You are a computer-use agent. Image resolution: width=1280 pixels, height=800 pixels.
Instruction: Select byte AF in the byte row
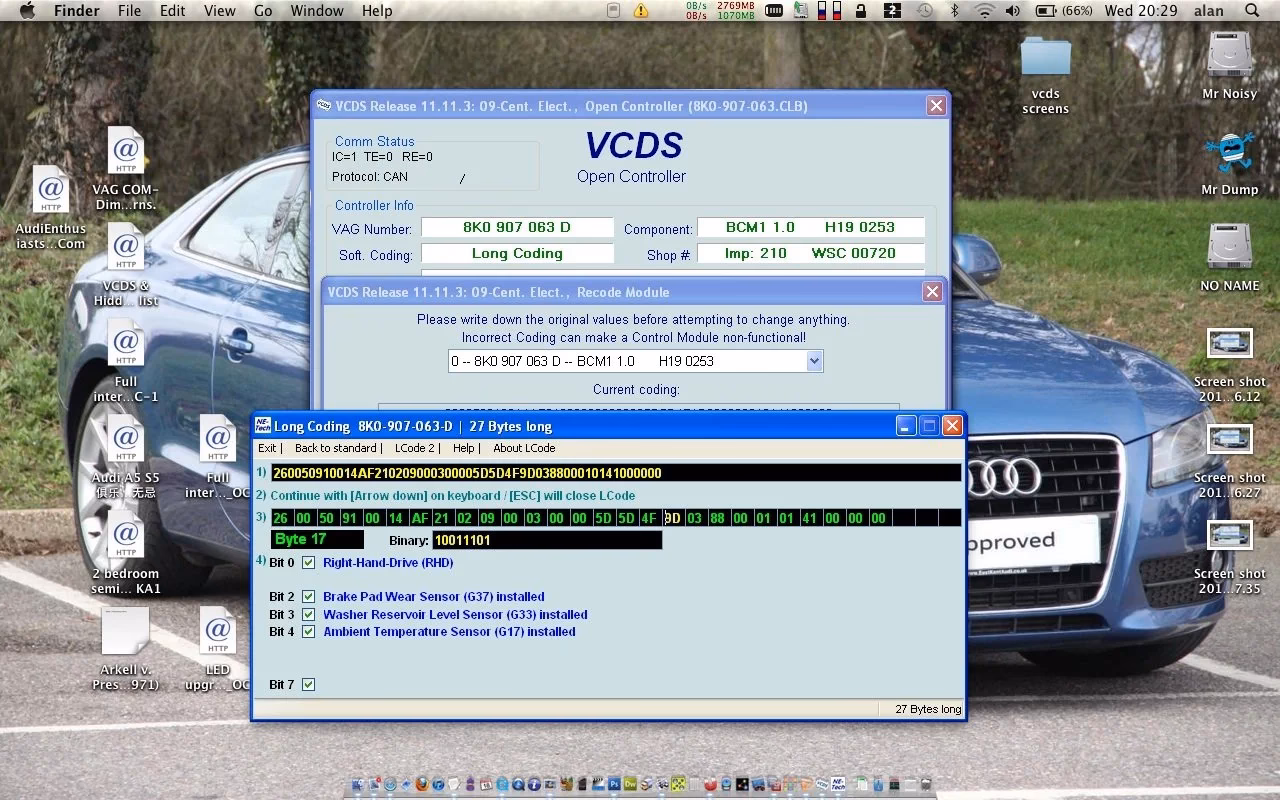pyautogui.click(x=420, y=518)
